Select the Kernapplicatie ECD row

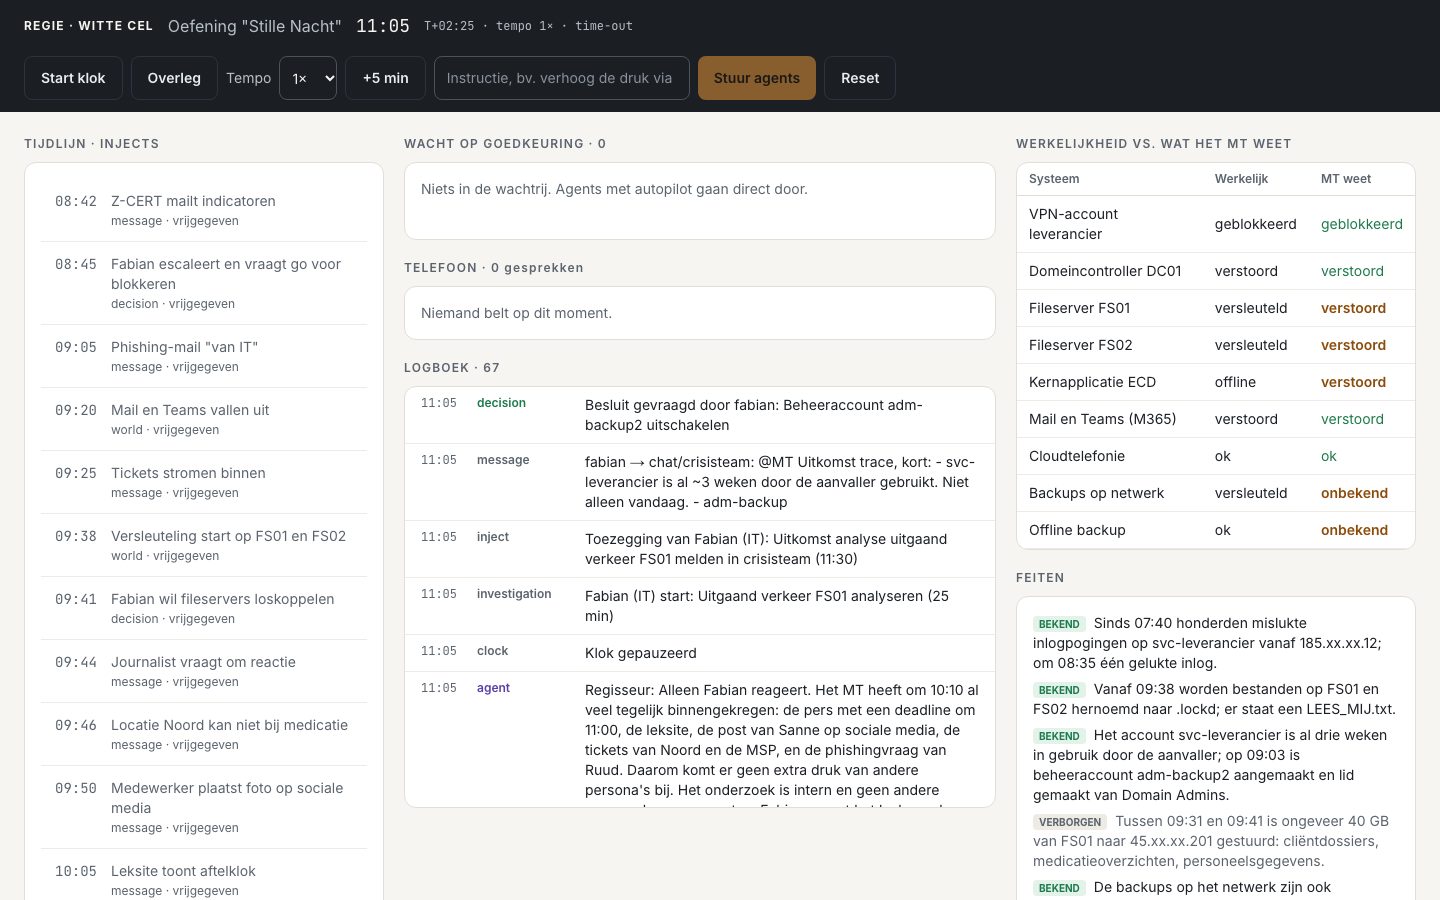point(1216,382)
